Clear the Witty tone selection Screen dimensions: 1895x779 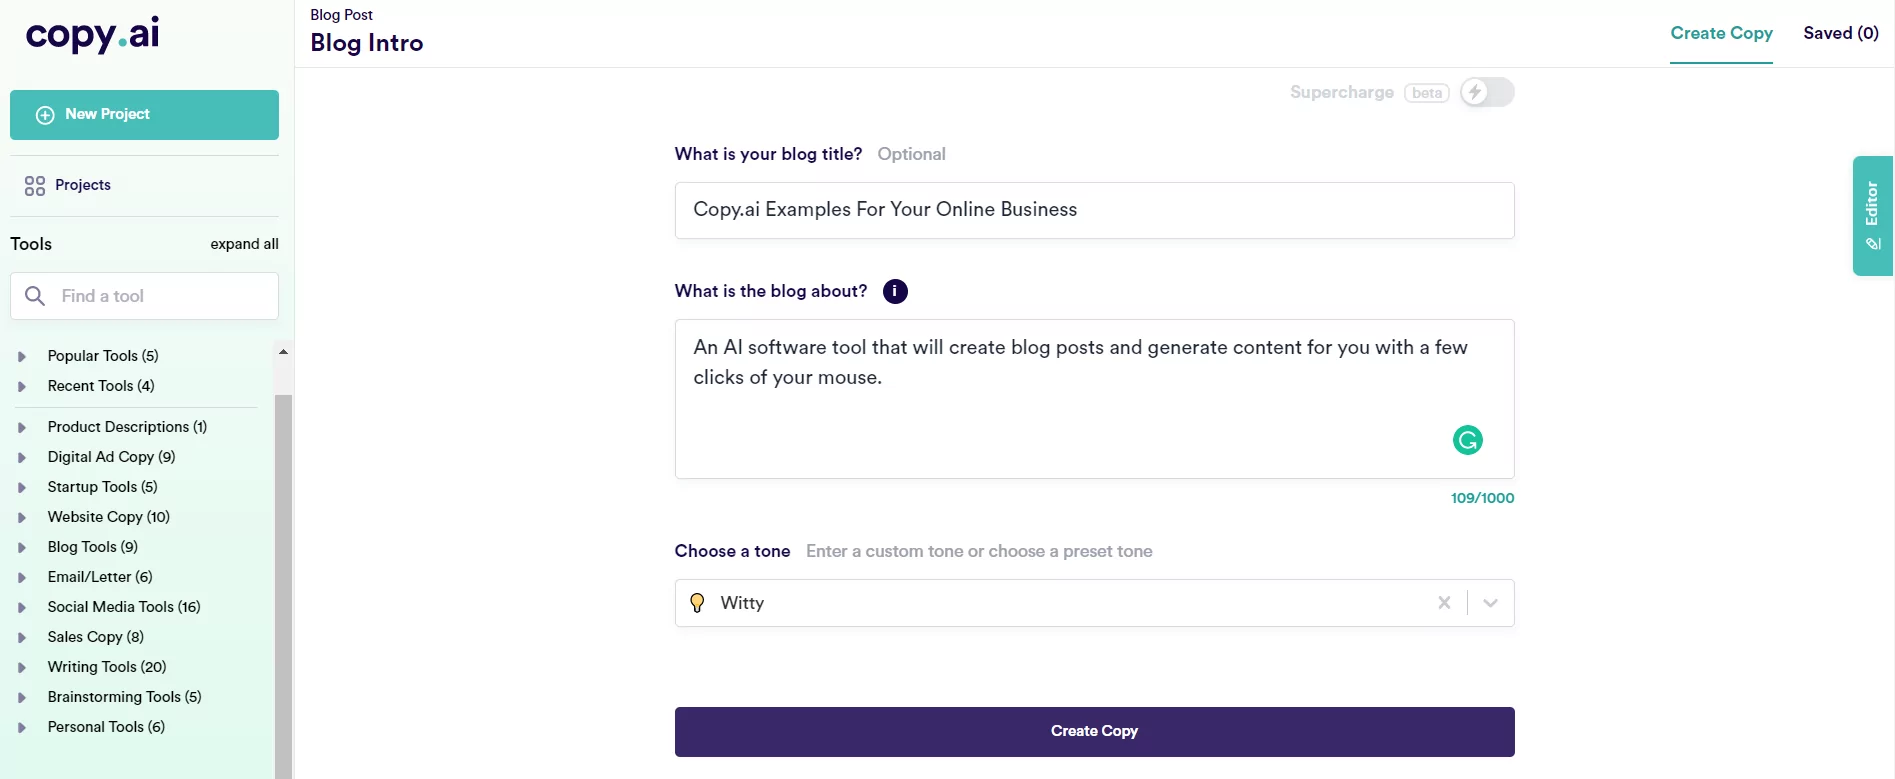(x=1444, y=603)
